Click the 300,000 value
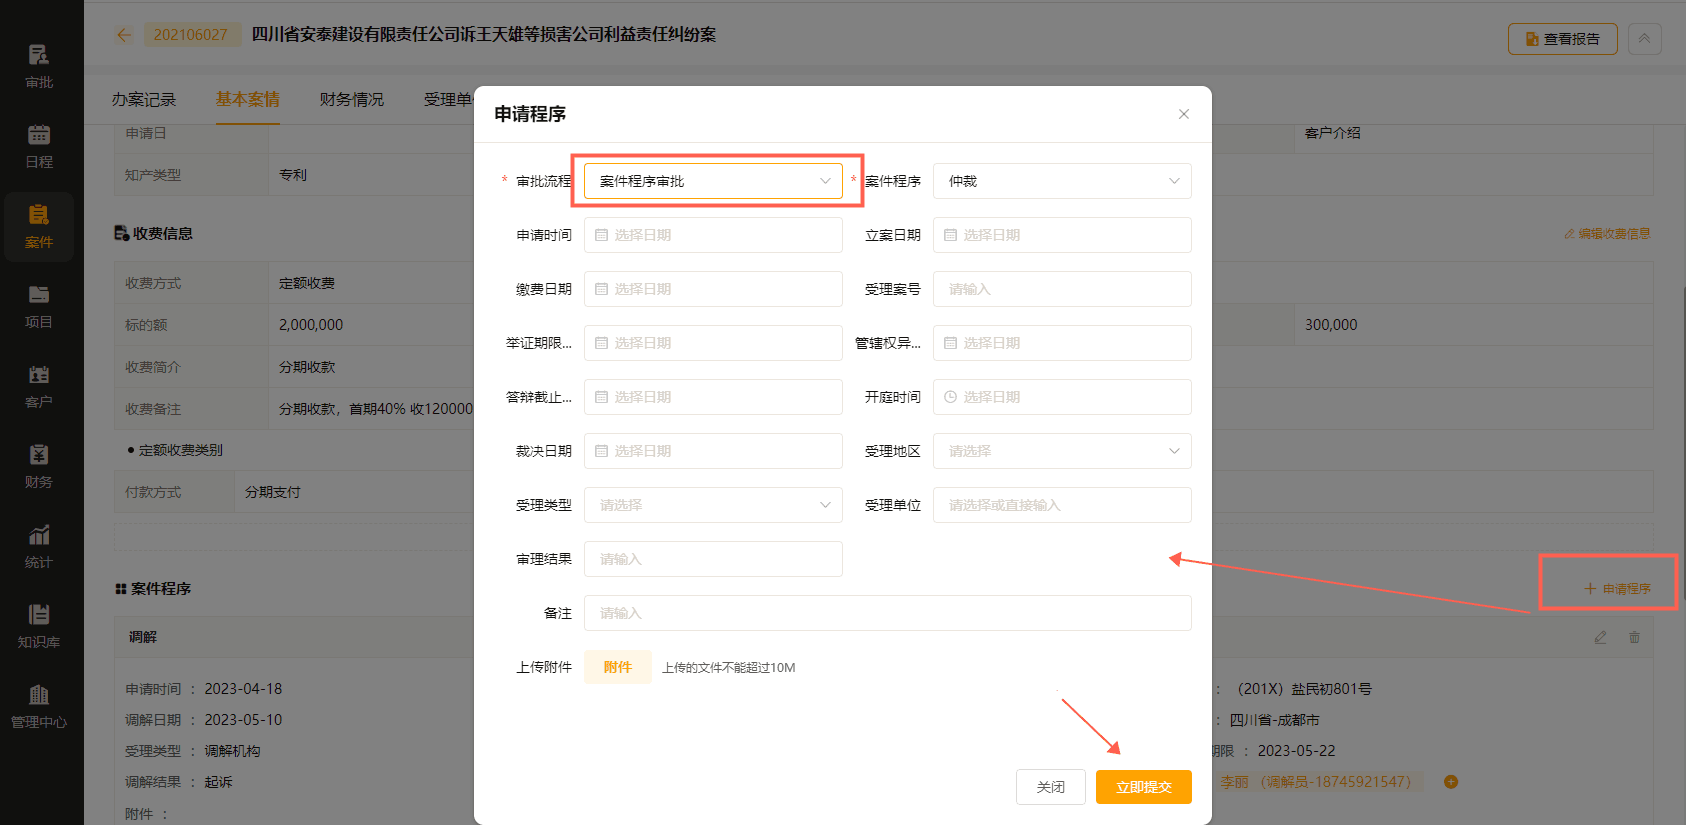This screenshot has width=1686, height=825. (x=1331, y=325)
